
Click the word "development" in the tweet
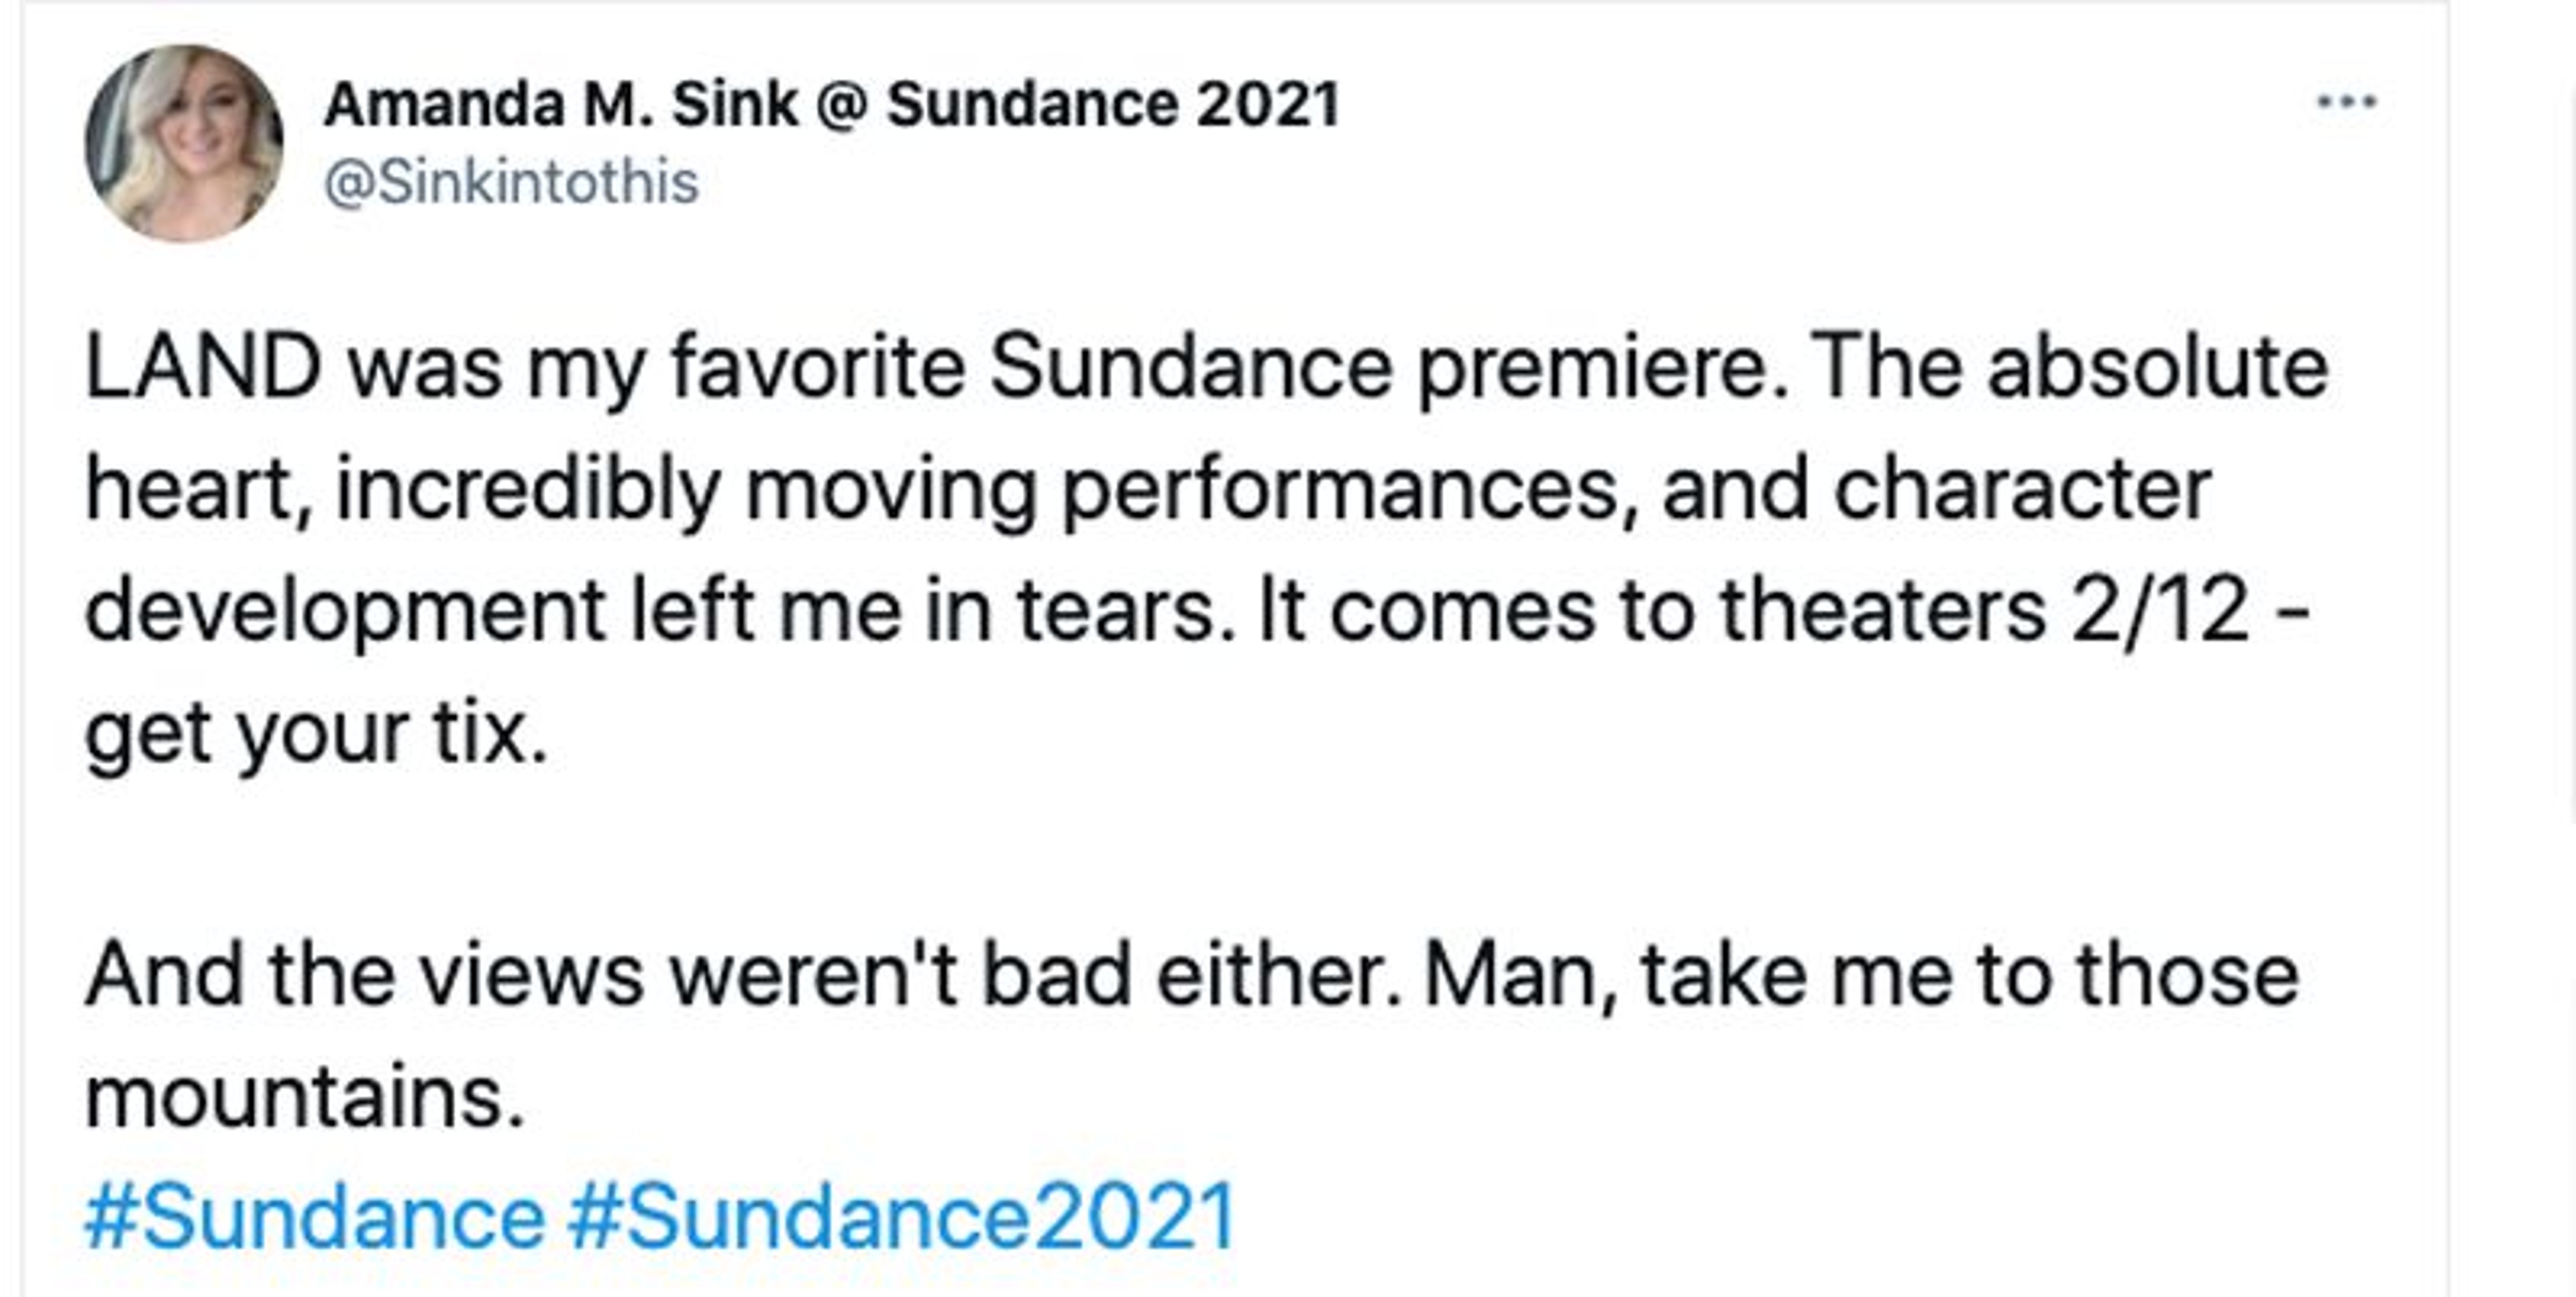point(345,610)
